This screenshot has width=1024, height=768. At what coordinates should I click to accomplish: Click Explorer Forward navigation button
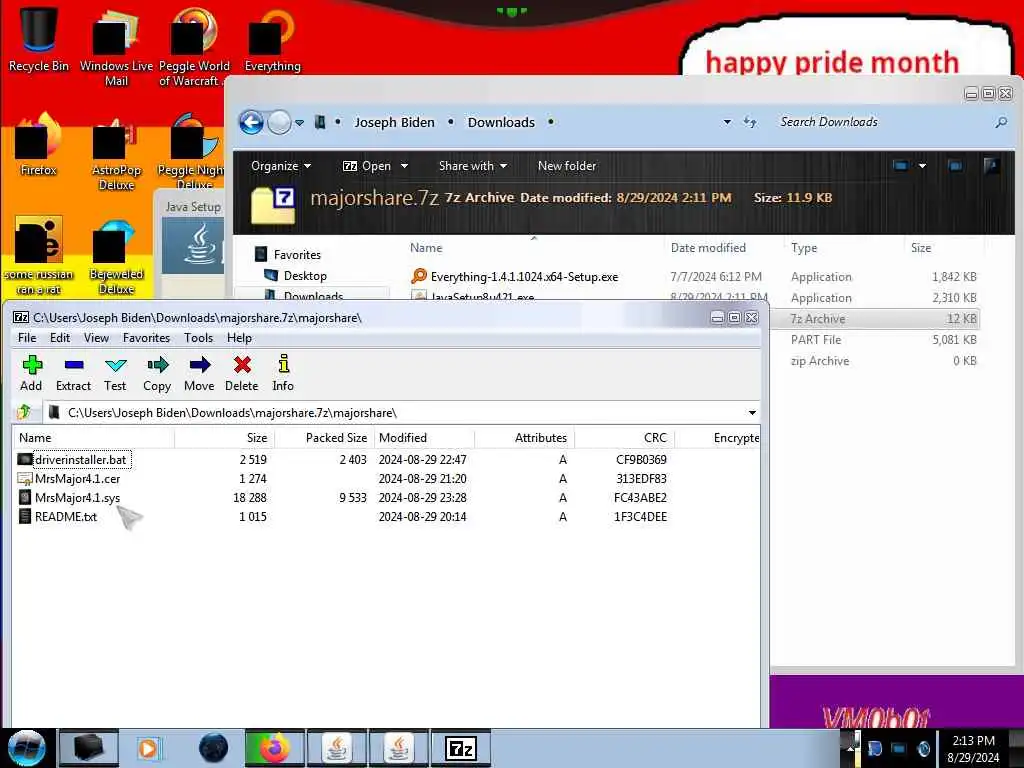tap(280, 122)
